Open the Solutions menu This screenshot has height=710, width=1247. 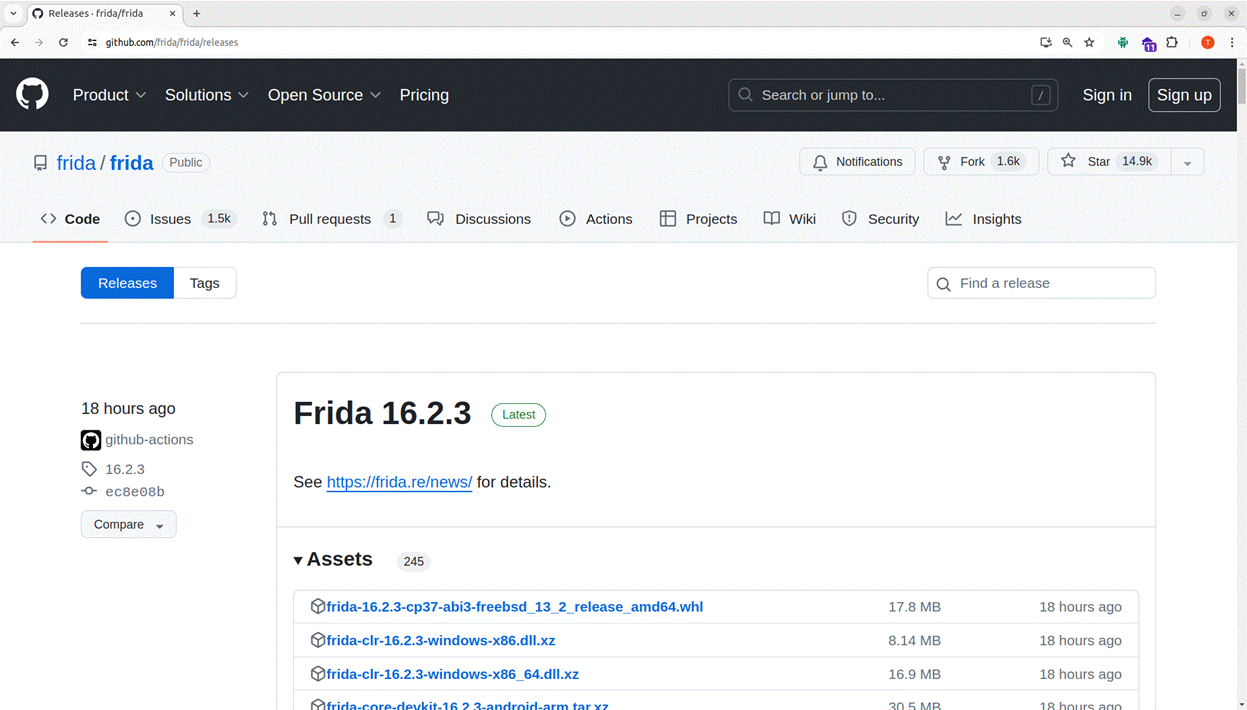(206, 95)
